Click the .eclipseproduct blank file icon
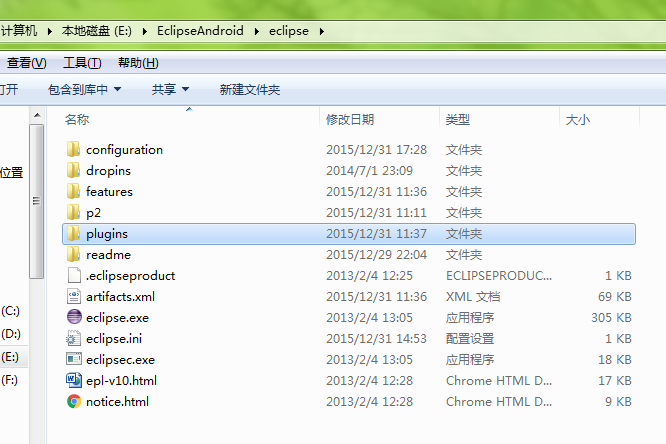 coord(74,275)
